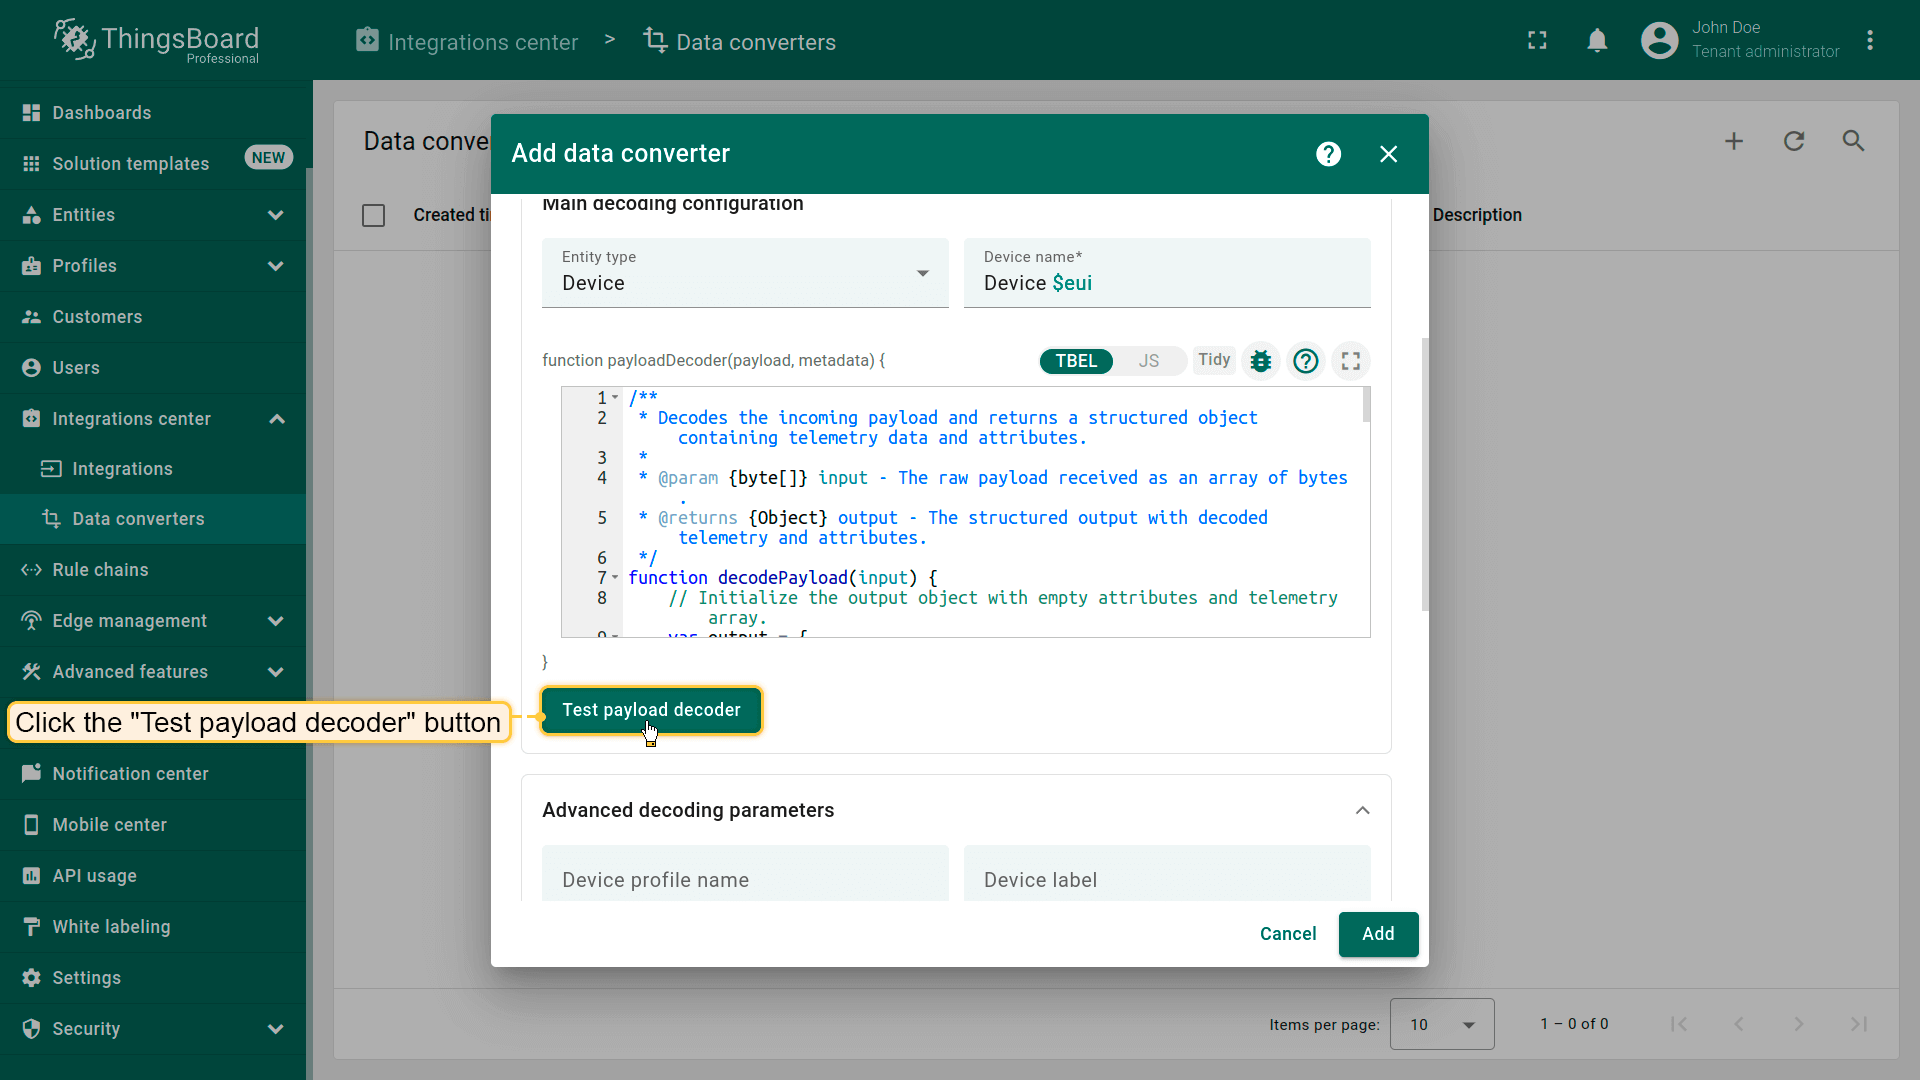
Task: Go to Integrations in the sidebar
Action: tap(122, 469)
